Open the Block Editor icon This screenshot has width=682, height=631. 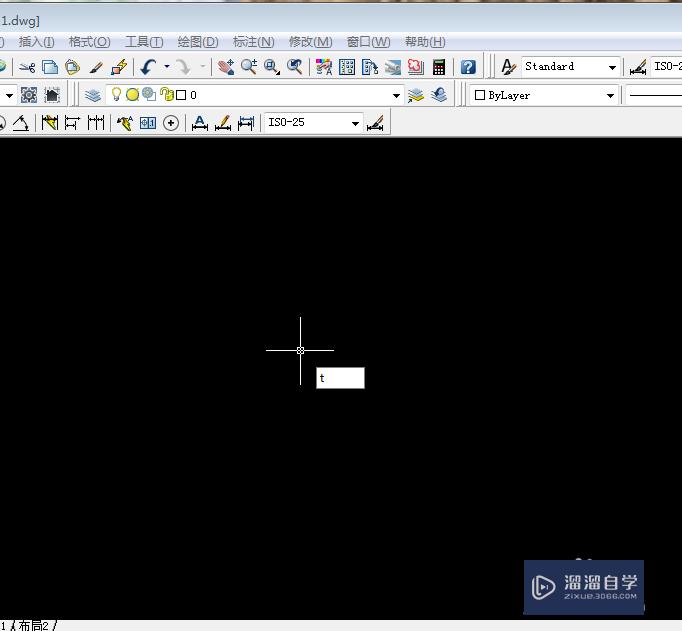click(119, 67)
